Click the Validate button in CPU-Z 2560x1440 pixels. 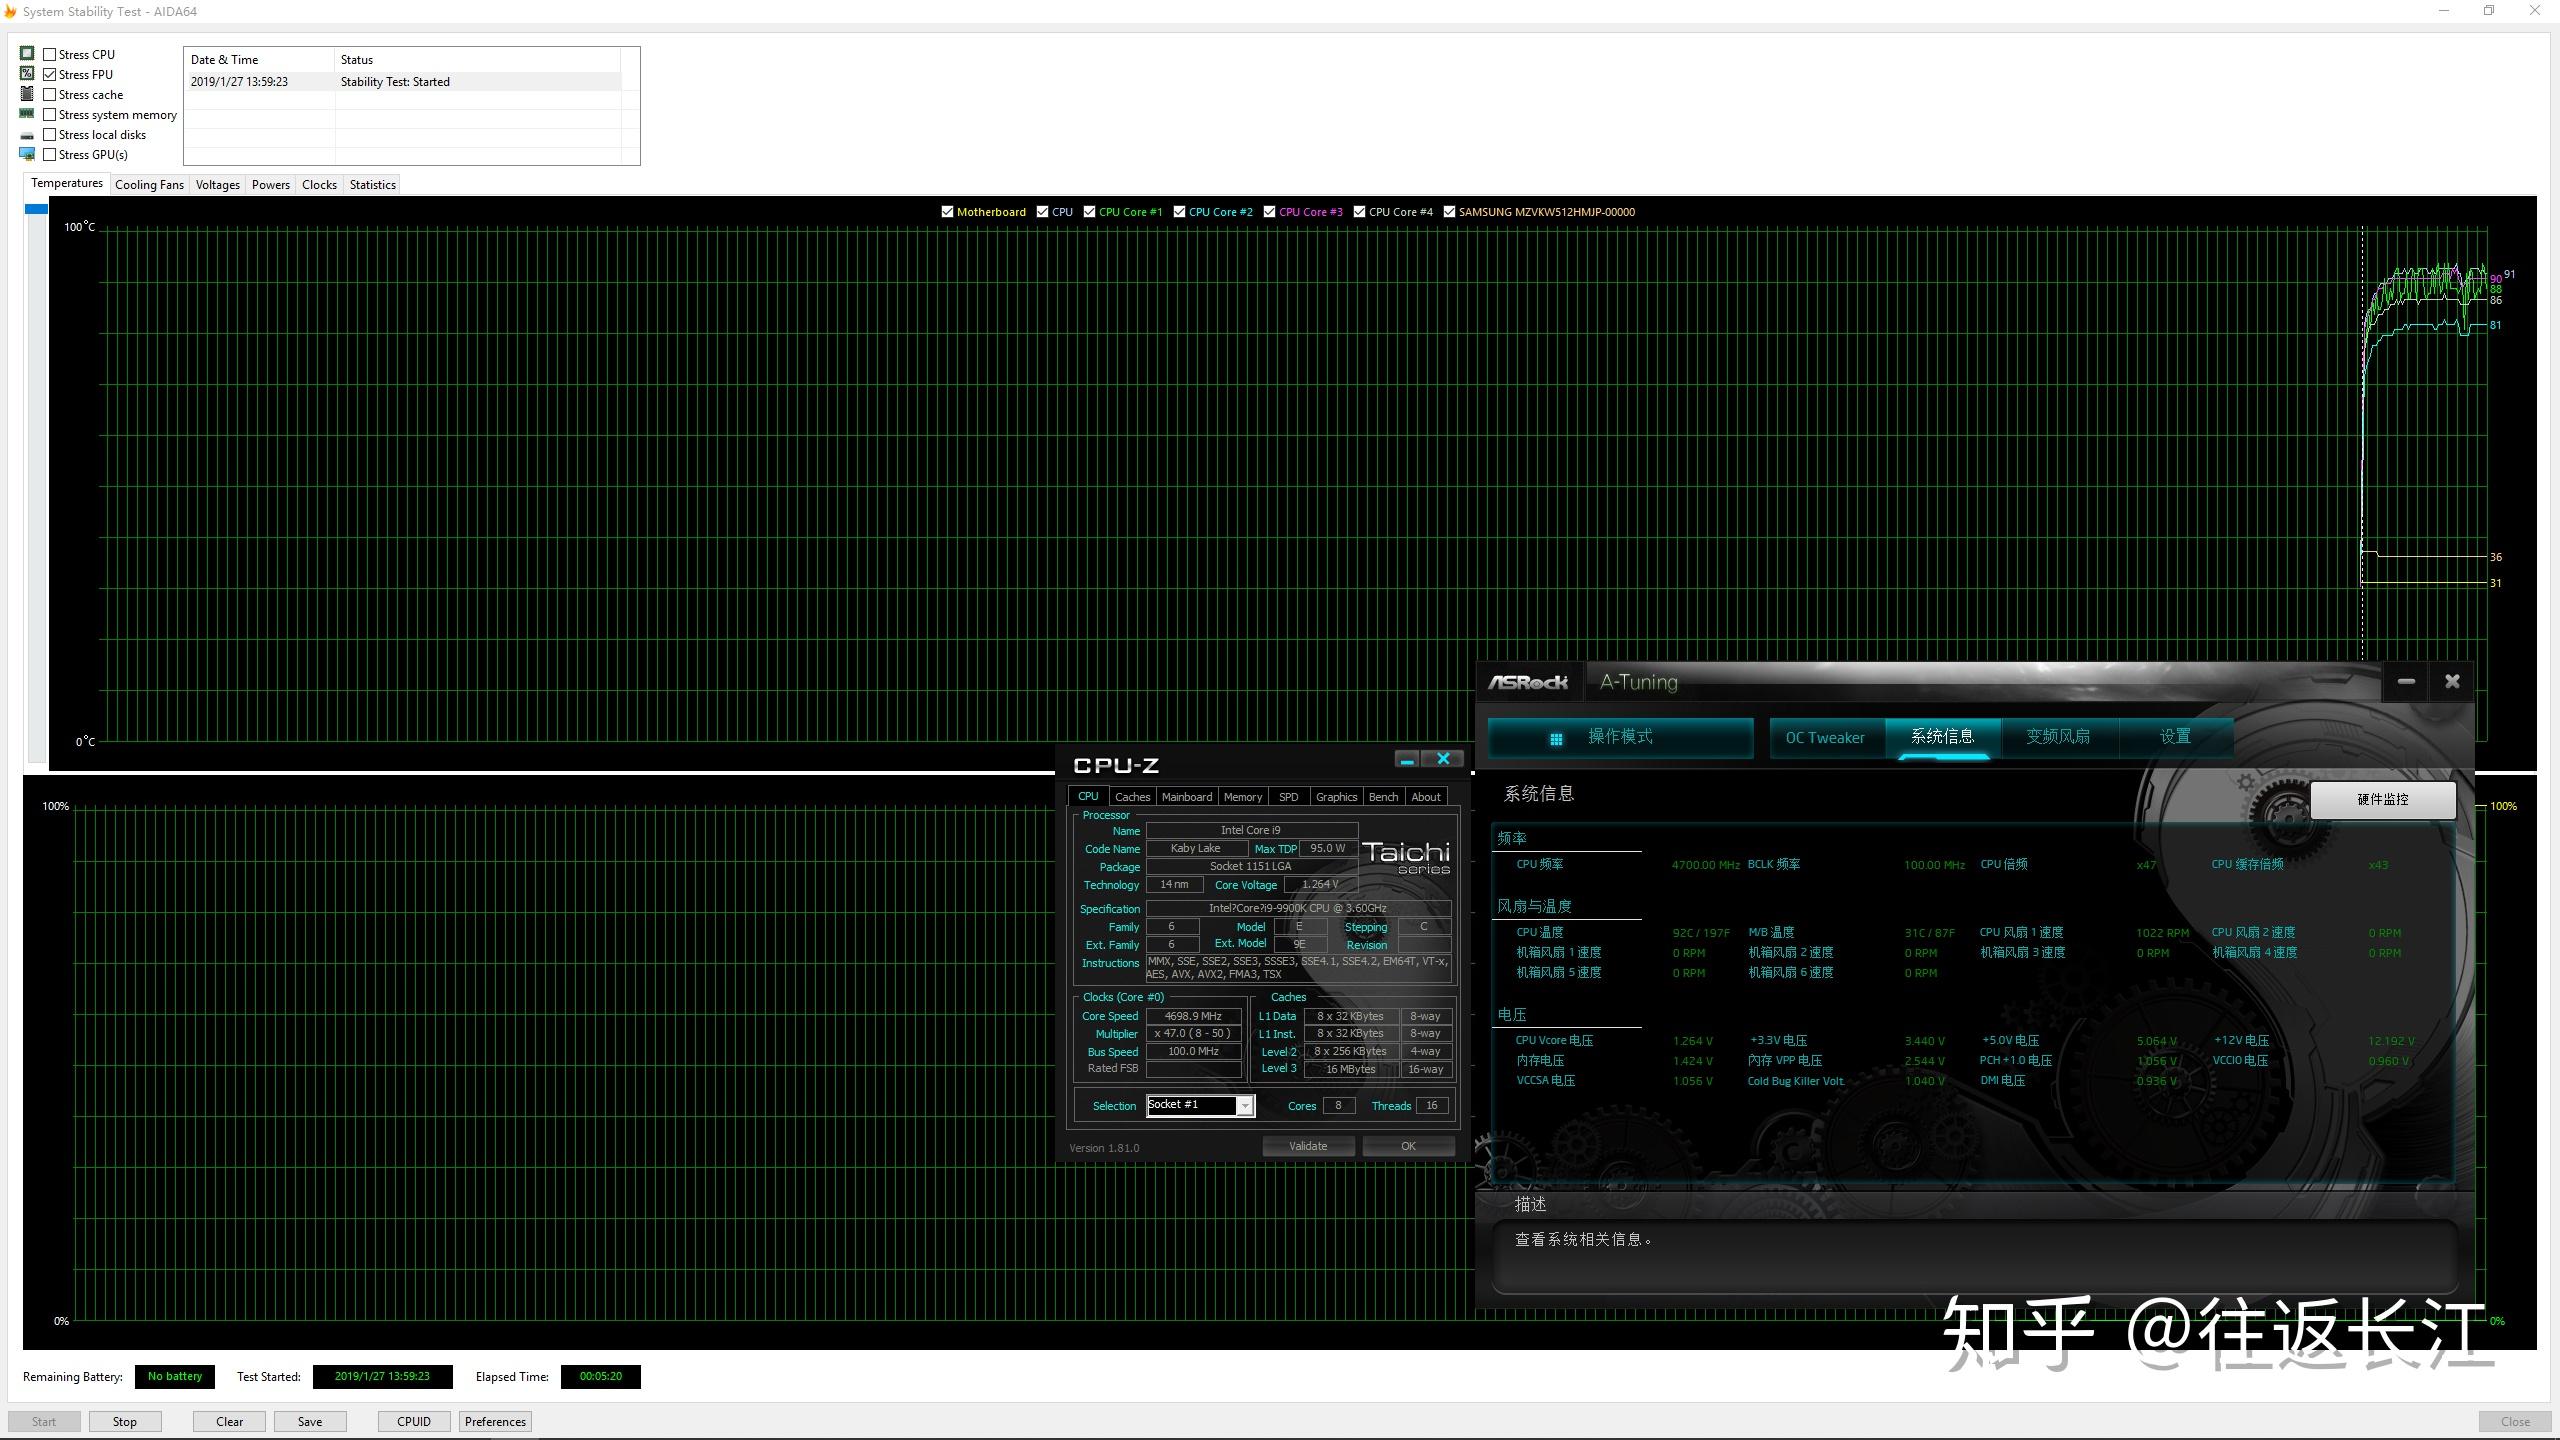pyautogui.click(x=1308, y=1145)
